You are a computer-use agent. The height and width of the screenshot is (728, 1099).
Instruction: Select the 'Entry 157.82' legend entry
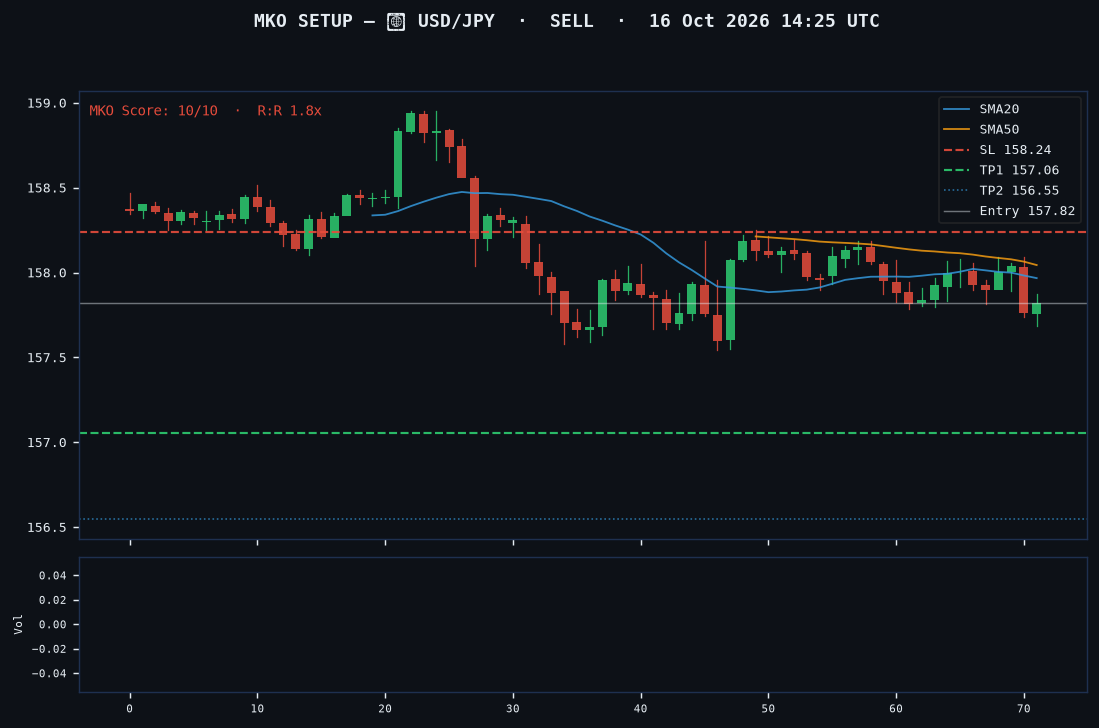click(x=1009, y=211)
